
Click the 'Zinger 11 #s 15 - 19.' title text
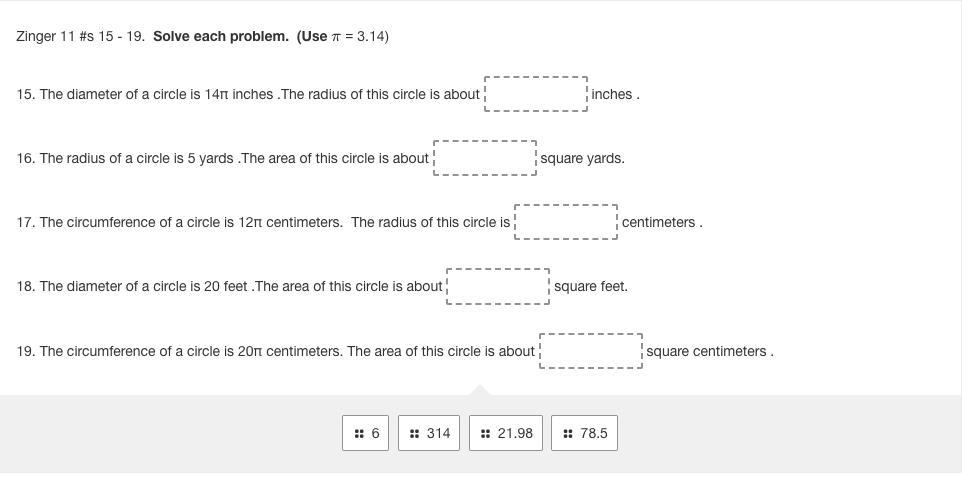click(81, 36)
